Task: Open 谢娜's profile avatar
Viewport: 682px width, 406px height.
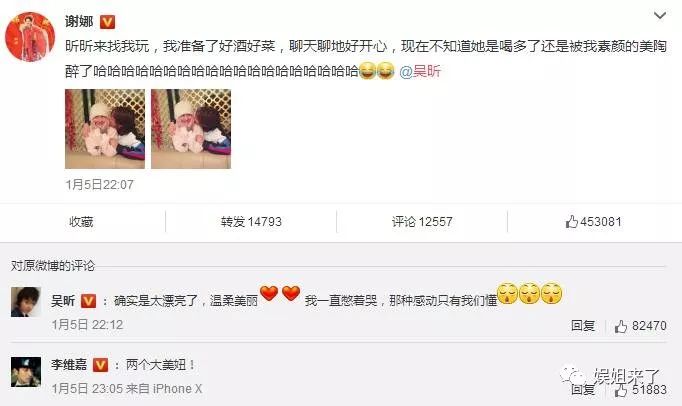Action: (30, 37)
